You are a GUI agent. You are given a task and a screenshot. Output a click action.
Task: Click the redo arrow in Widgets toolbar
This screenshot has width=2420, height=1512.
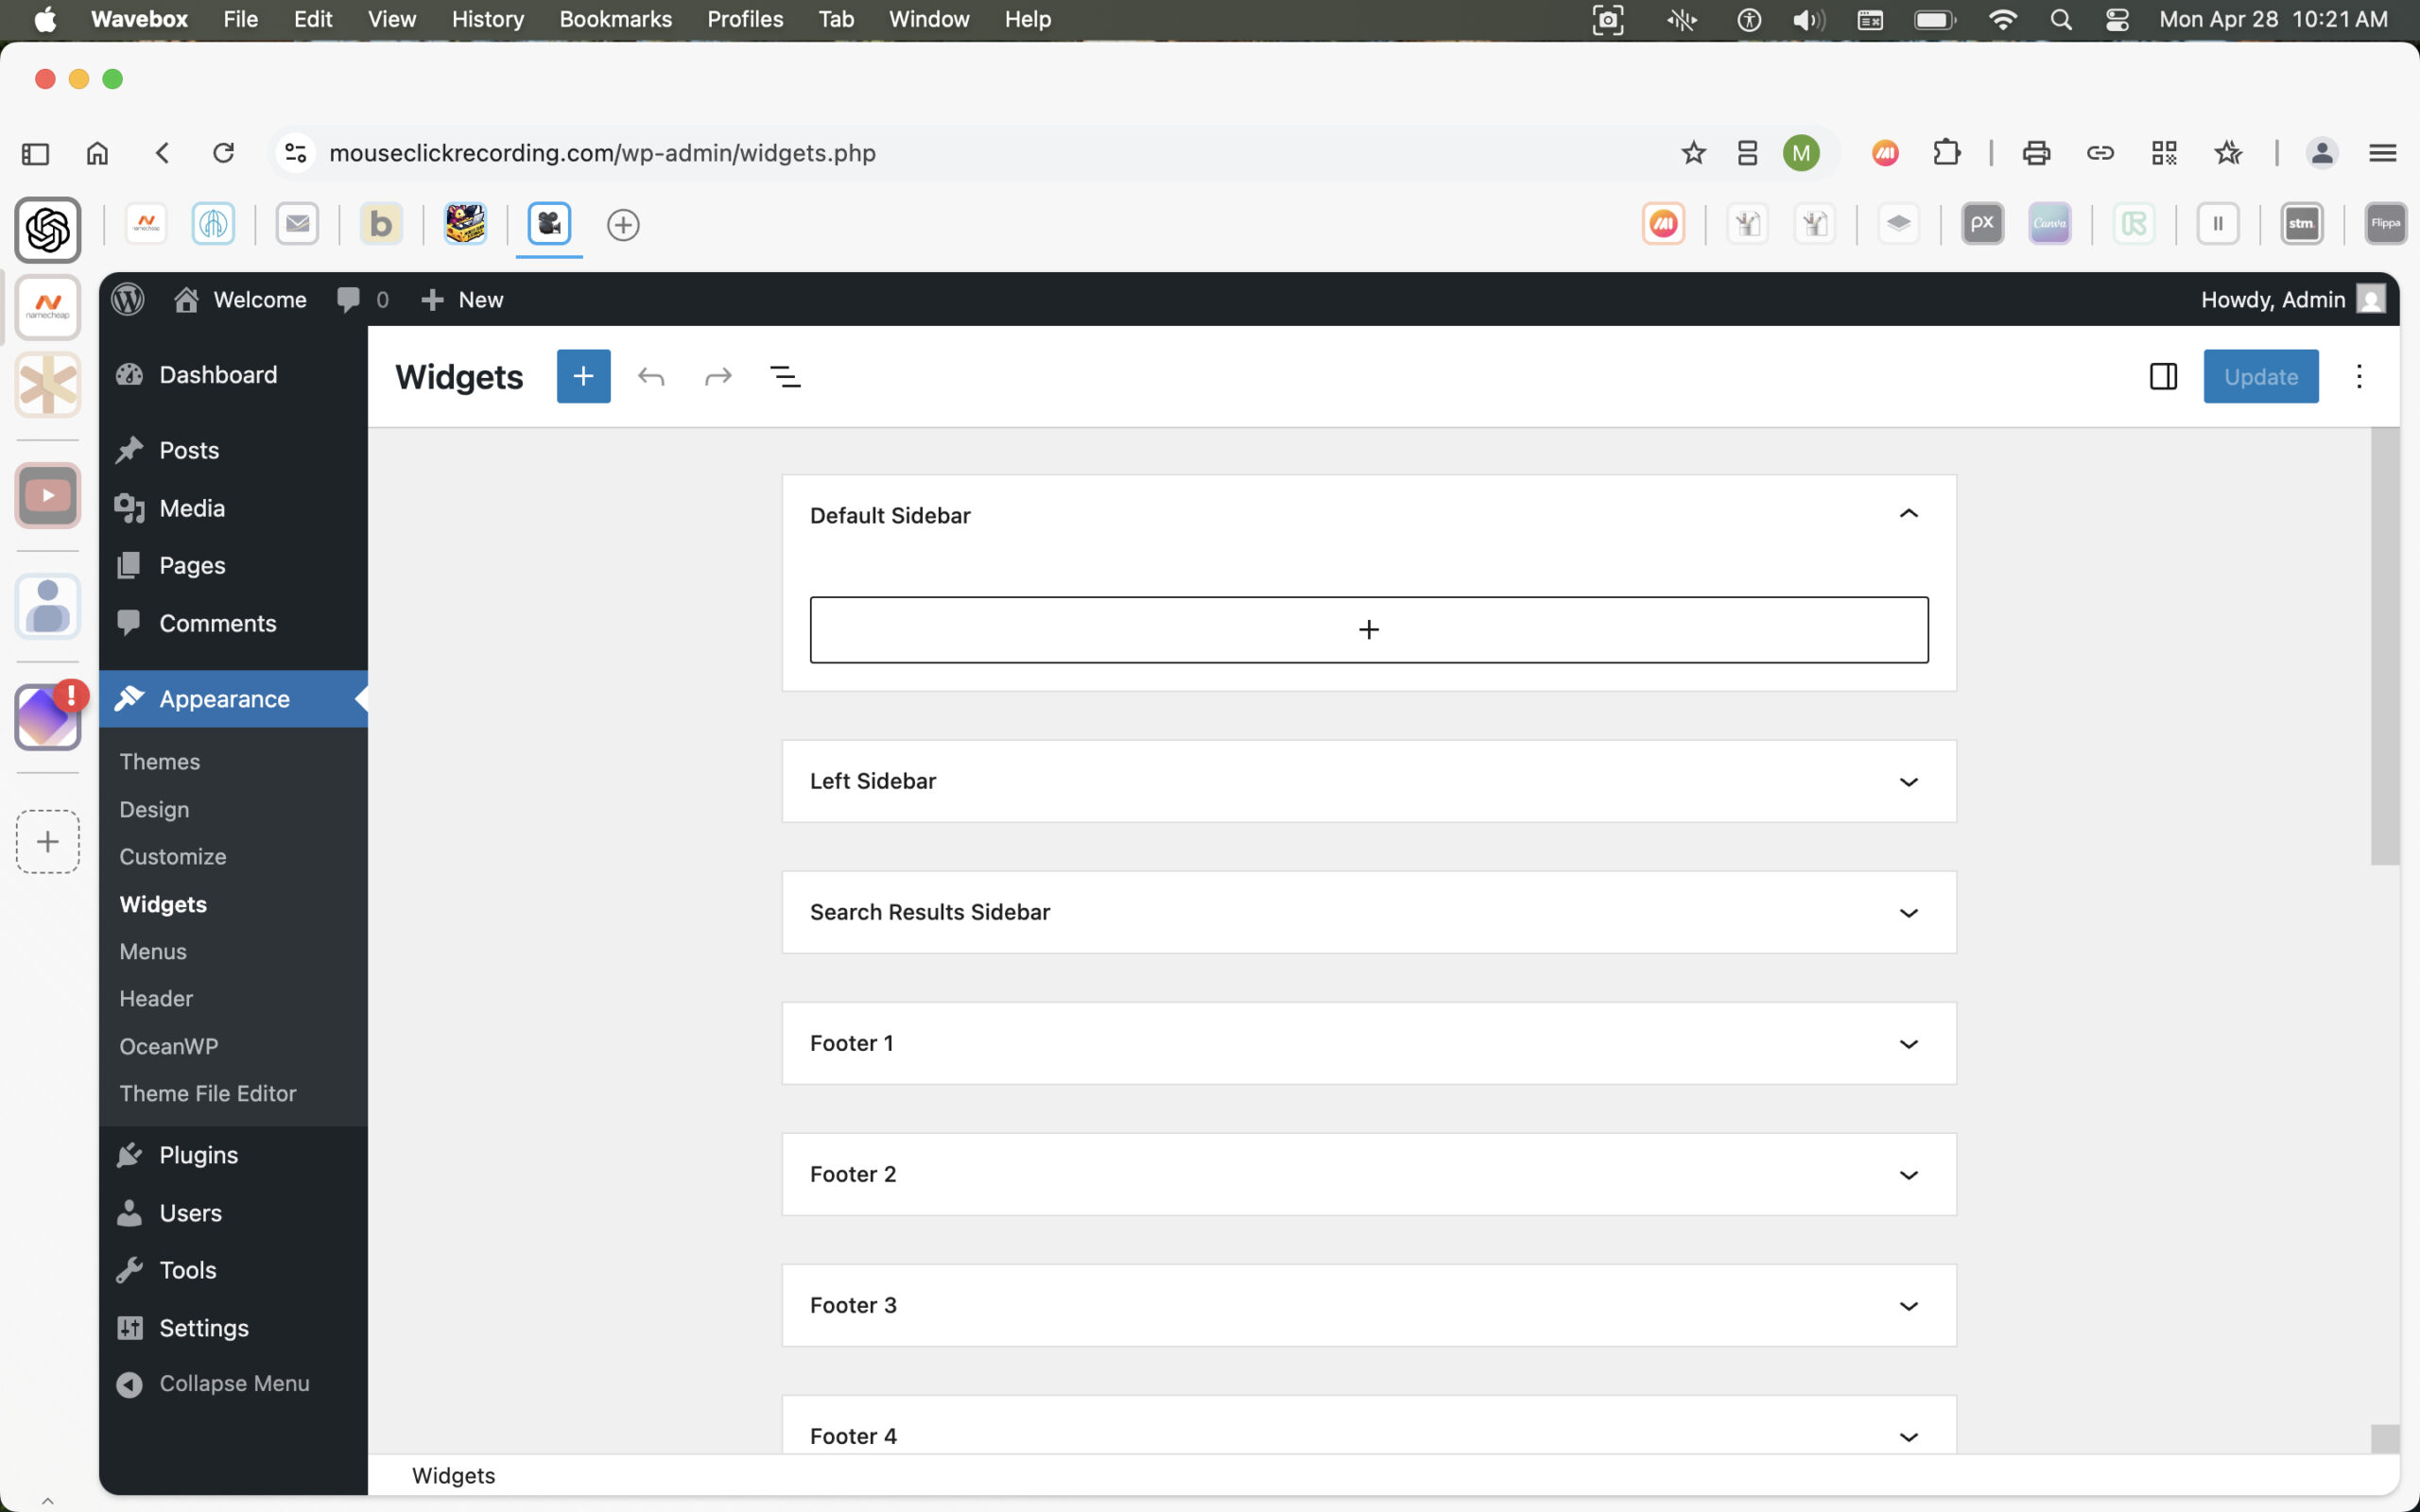pyautogui.click(x=718, y=377)
